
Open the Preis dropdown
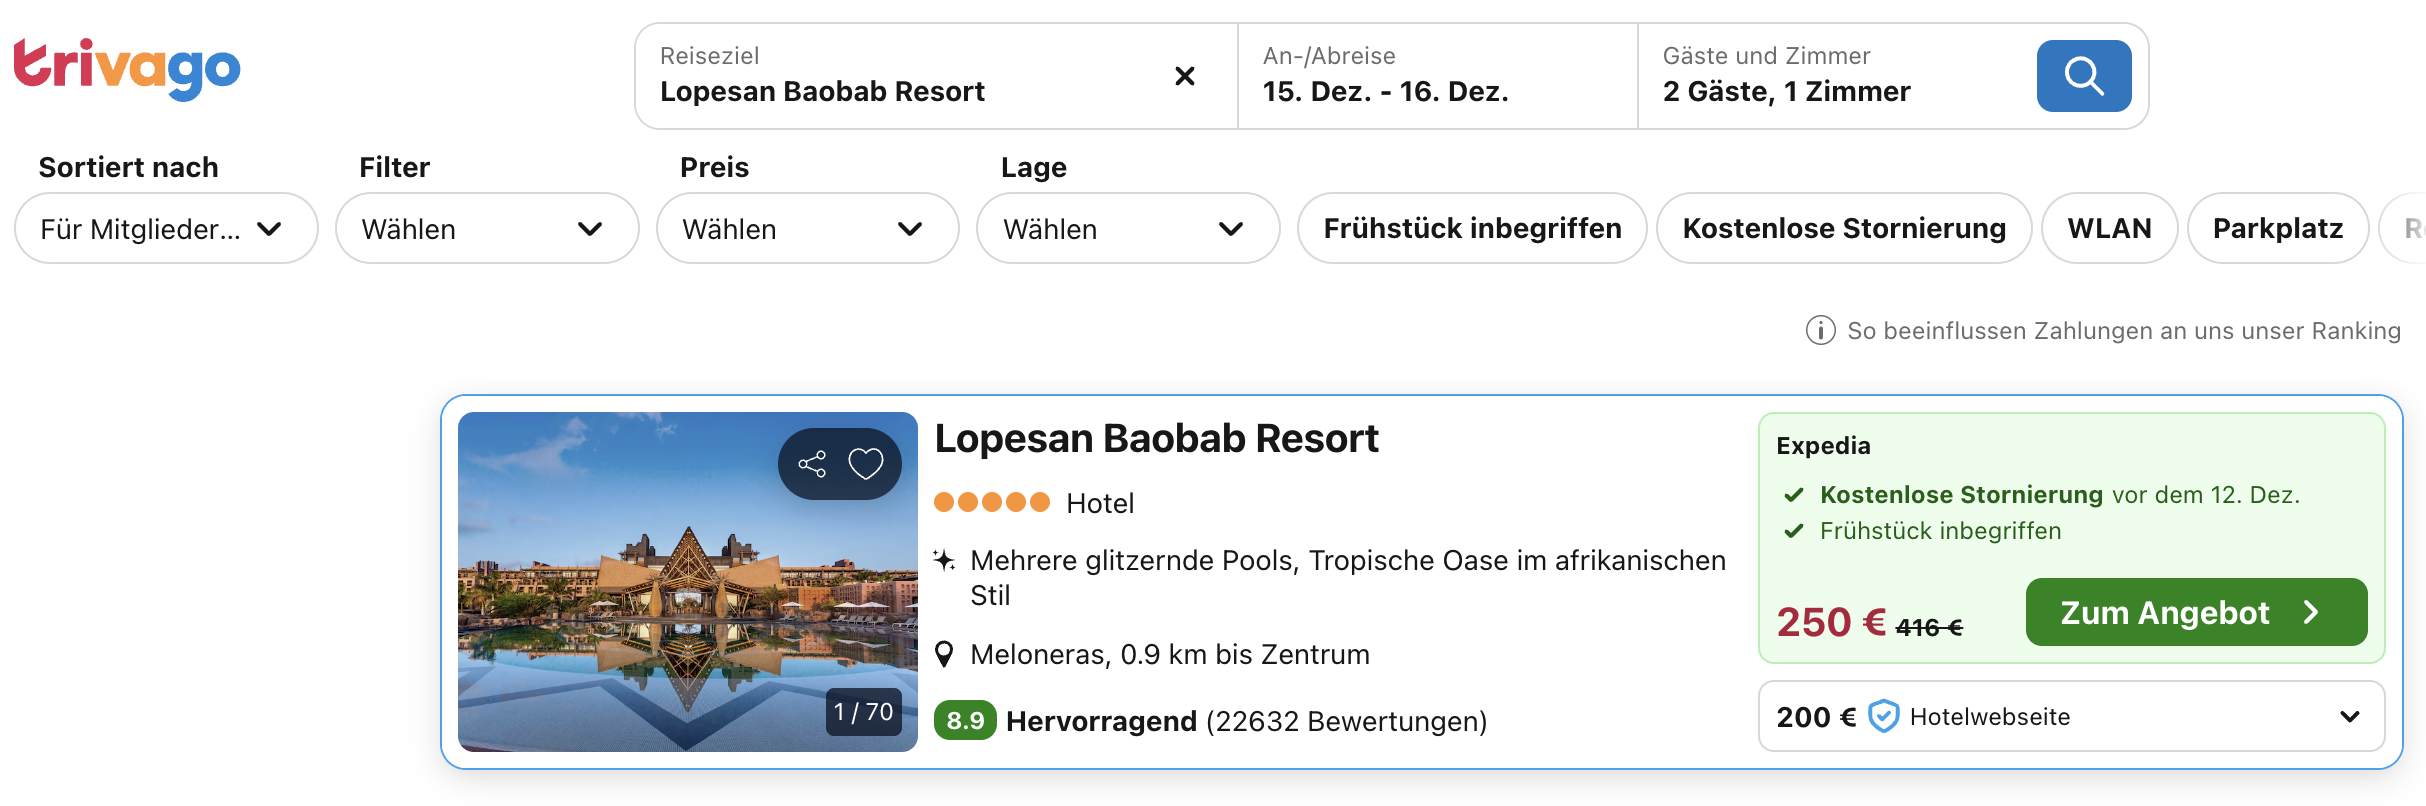pos(807,229)
